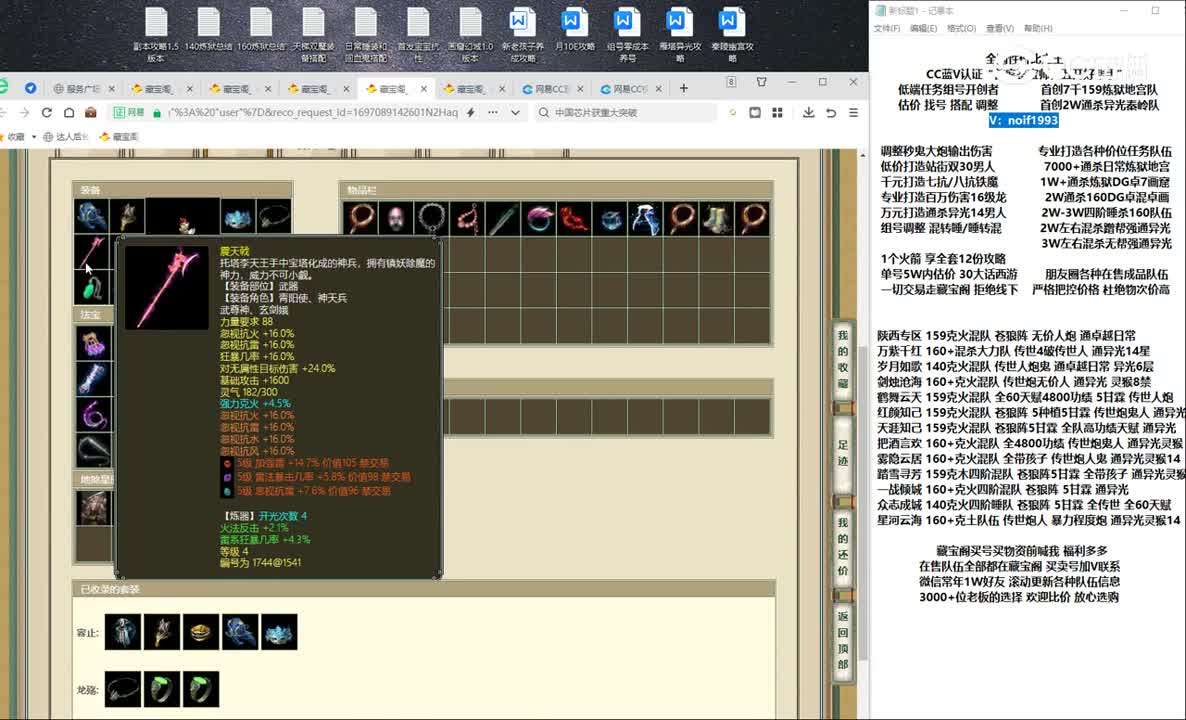
Task: Click the 足迹 side button
Action: 843,452
